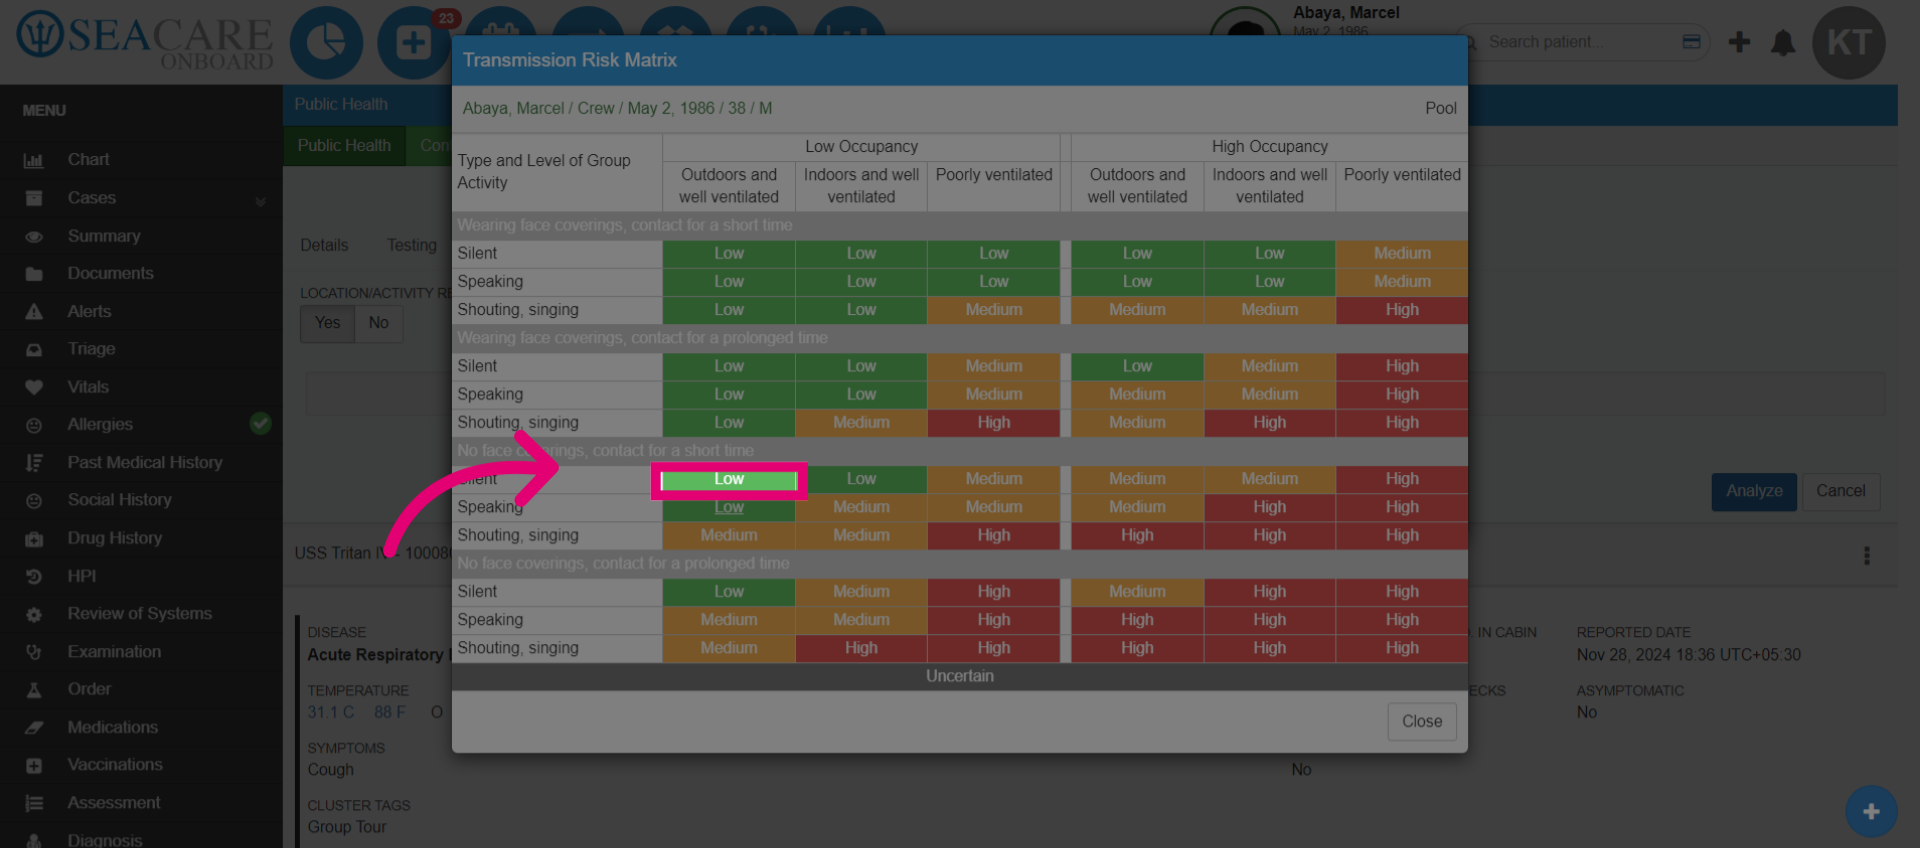The image size is (1920, 848).
Task: Click the Analyze button
Action: 1754,491
